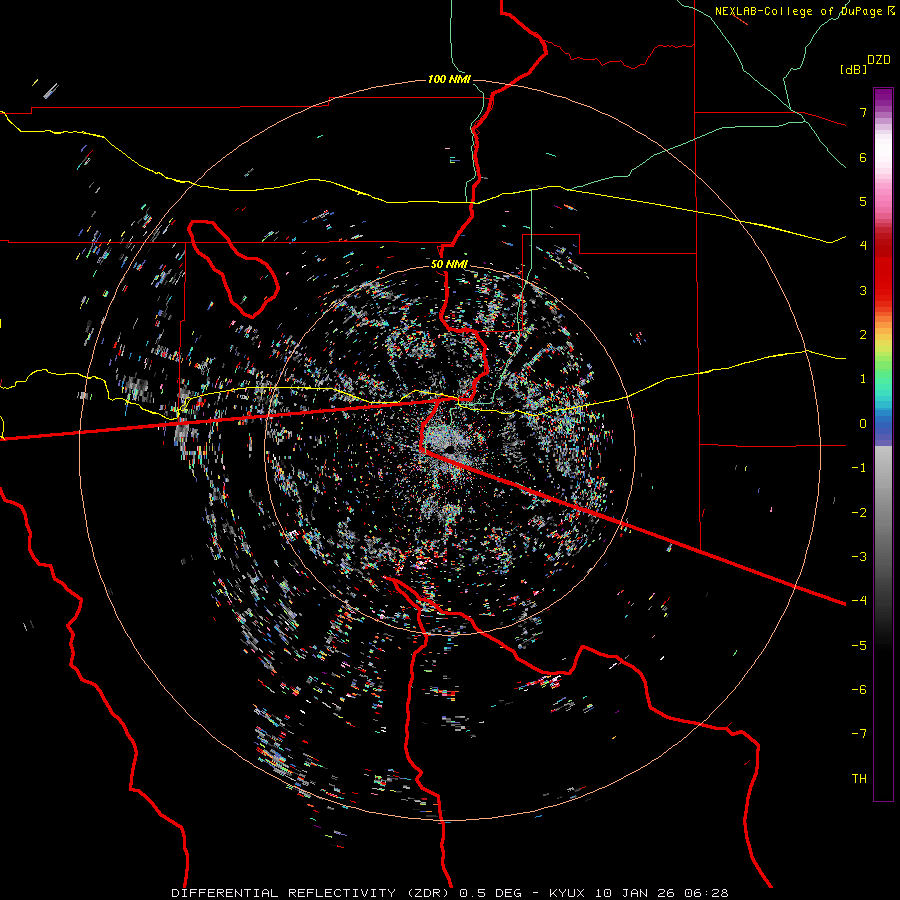Image resolution: width=900 pixels, height=900 pixels.
Task: Click the green-cyan segment of the color bar
Action: coord(883,382)
